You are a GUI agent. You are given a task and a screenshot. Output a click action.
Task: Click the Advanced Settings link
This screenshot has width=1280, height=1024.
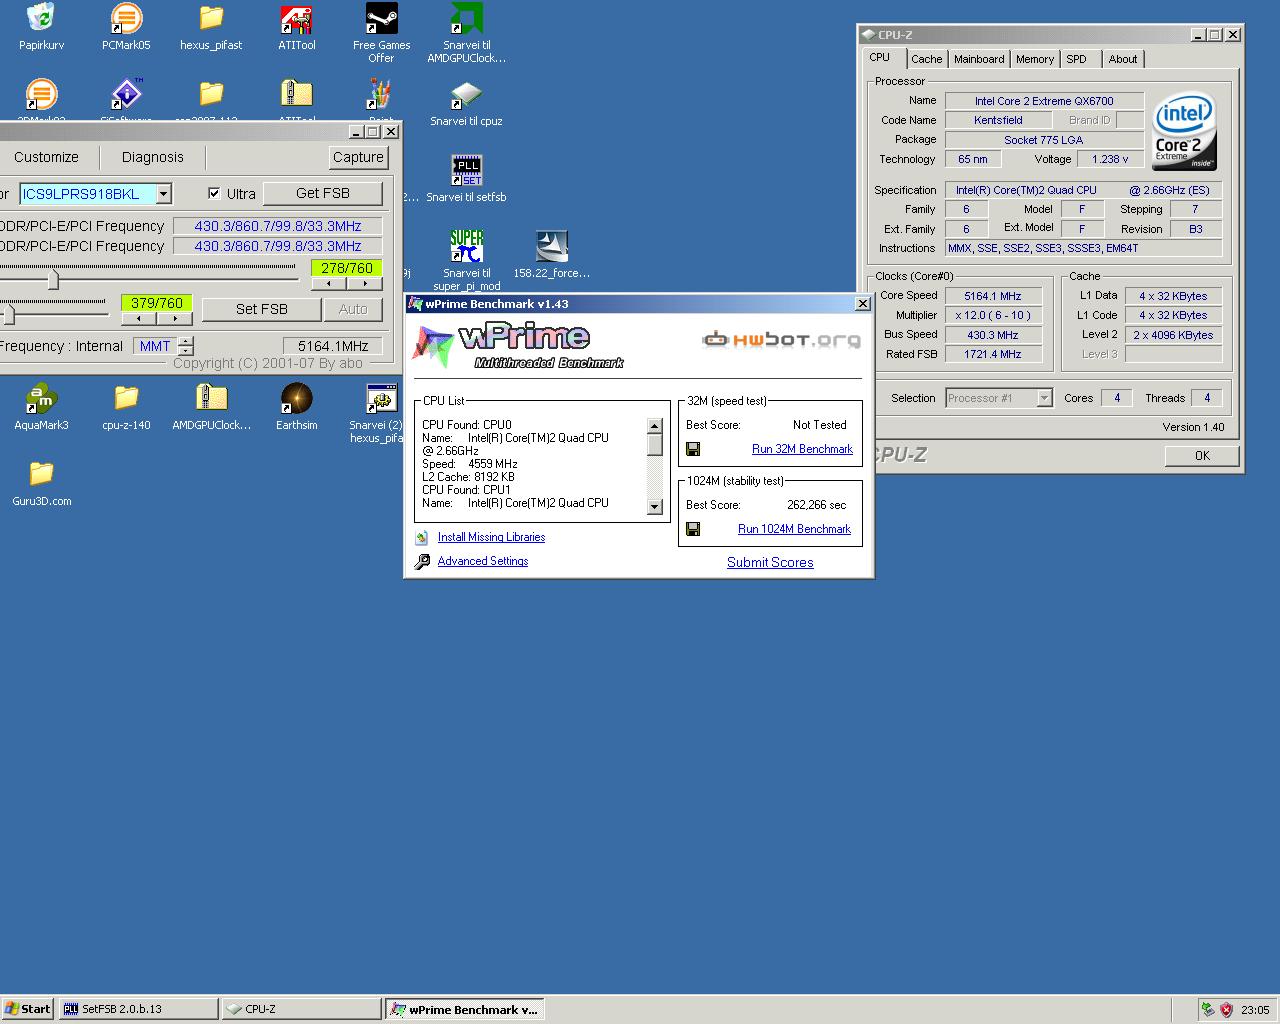coord(483,561)
